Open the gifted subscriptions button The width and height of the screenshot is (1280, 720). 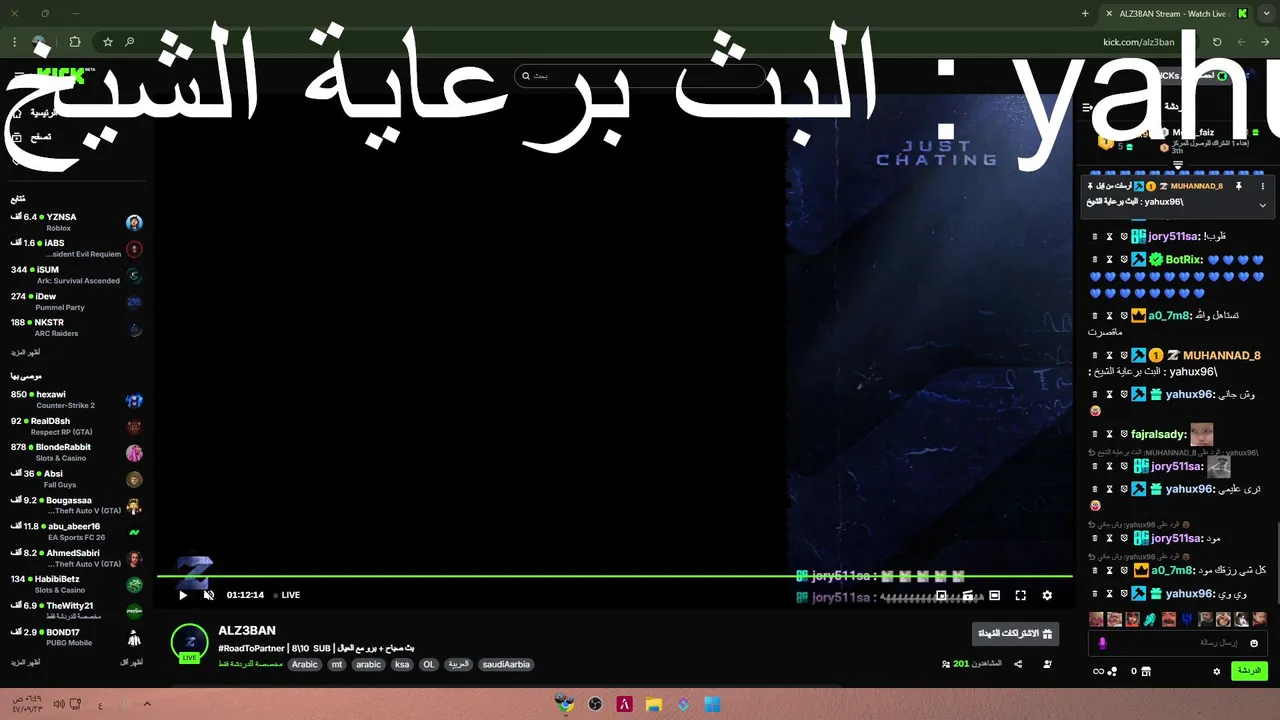[1015, 633]
